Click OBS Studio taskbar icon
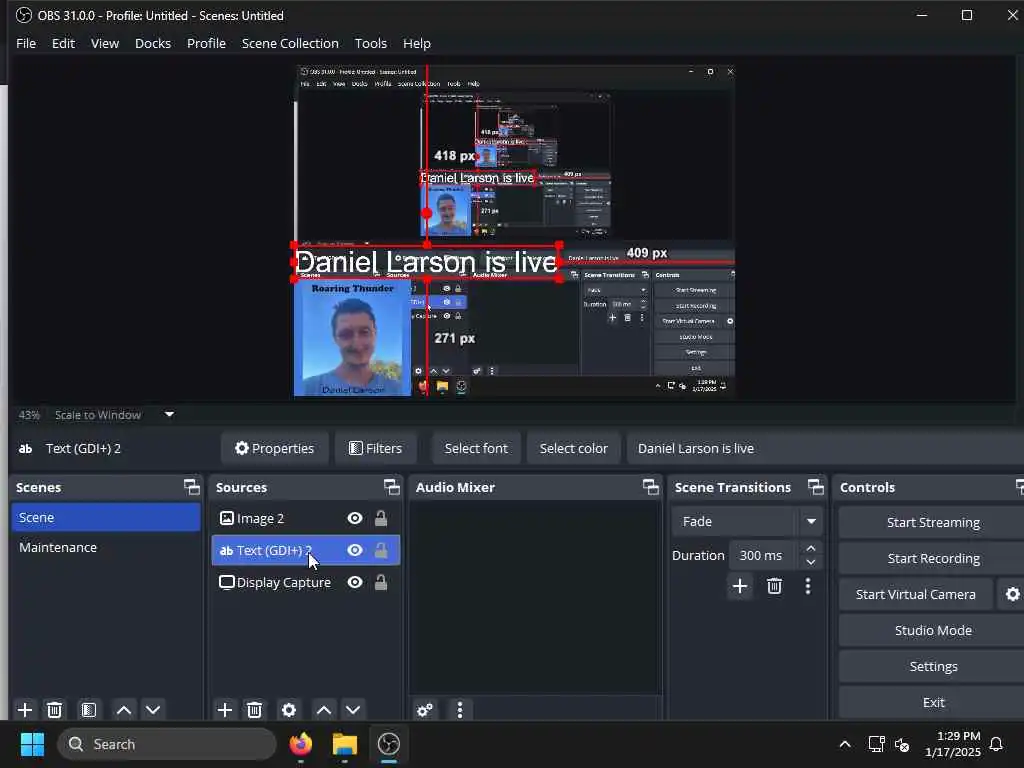Viewport: 1024px width, 768px height. [x=389, y=744]
